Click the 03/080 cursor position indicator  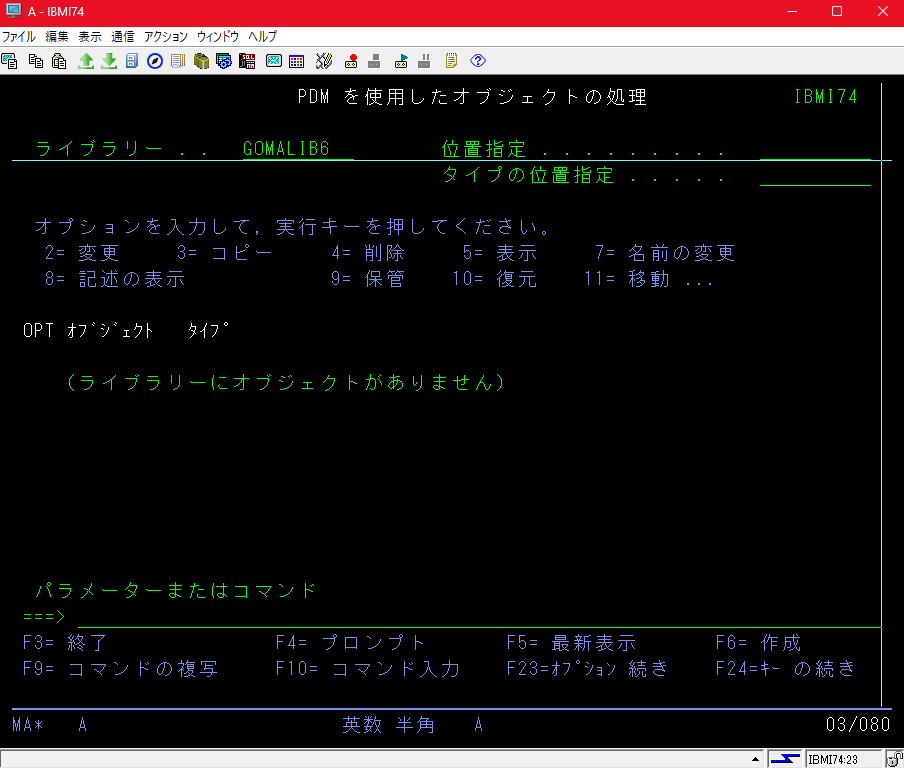pyautogui.click(x=858, y=724)
